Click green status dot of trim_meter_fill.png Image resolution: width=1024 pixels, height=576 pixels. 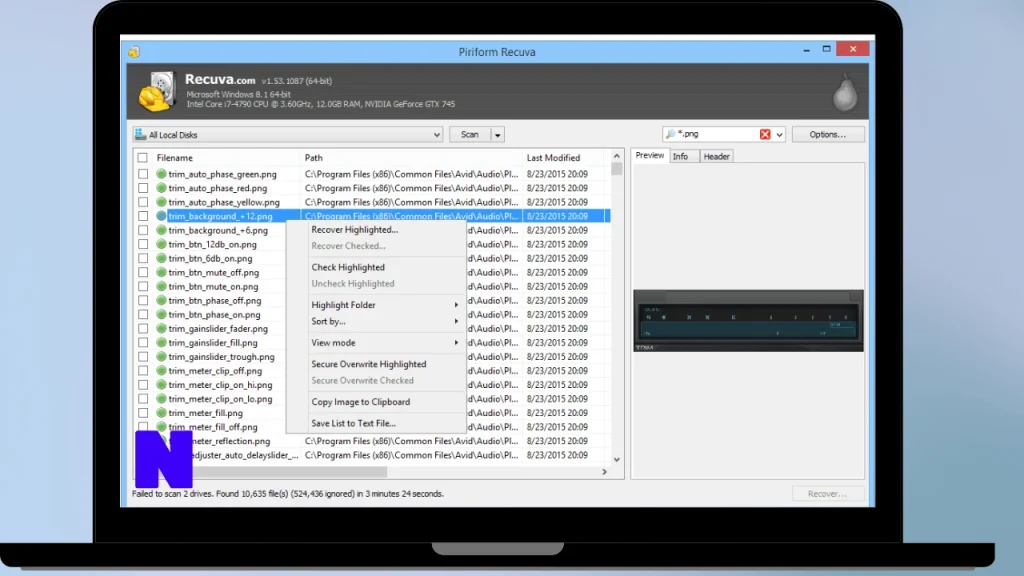(161, 413)
